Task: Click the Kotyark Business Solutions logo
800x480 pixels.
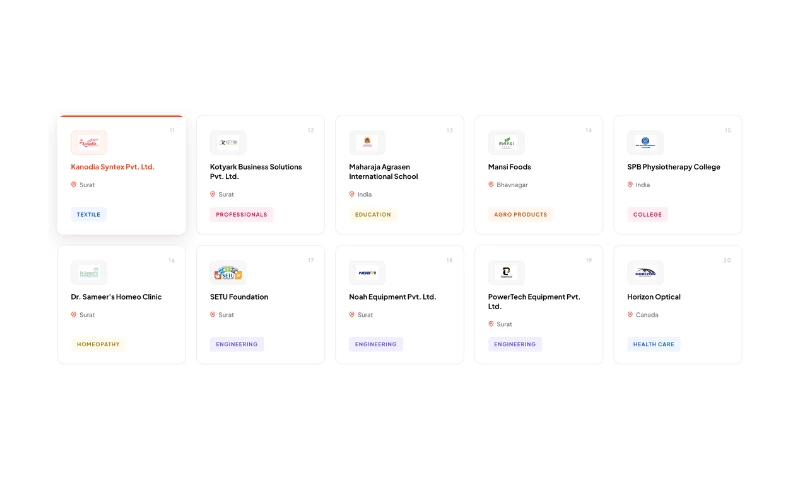Action: coord(228,142)
